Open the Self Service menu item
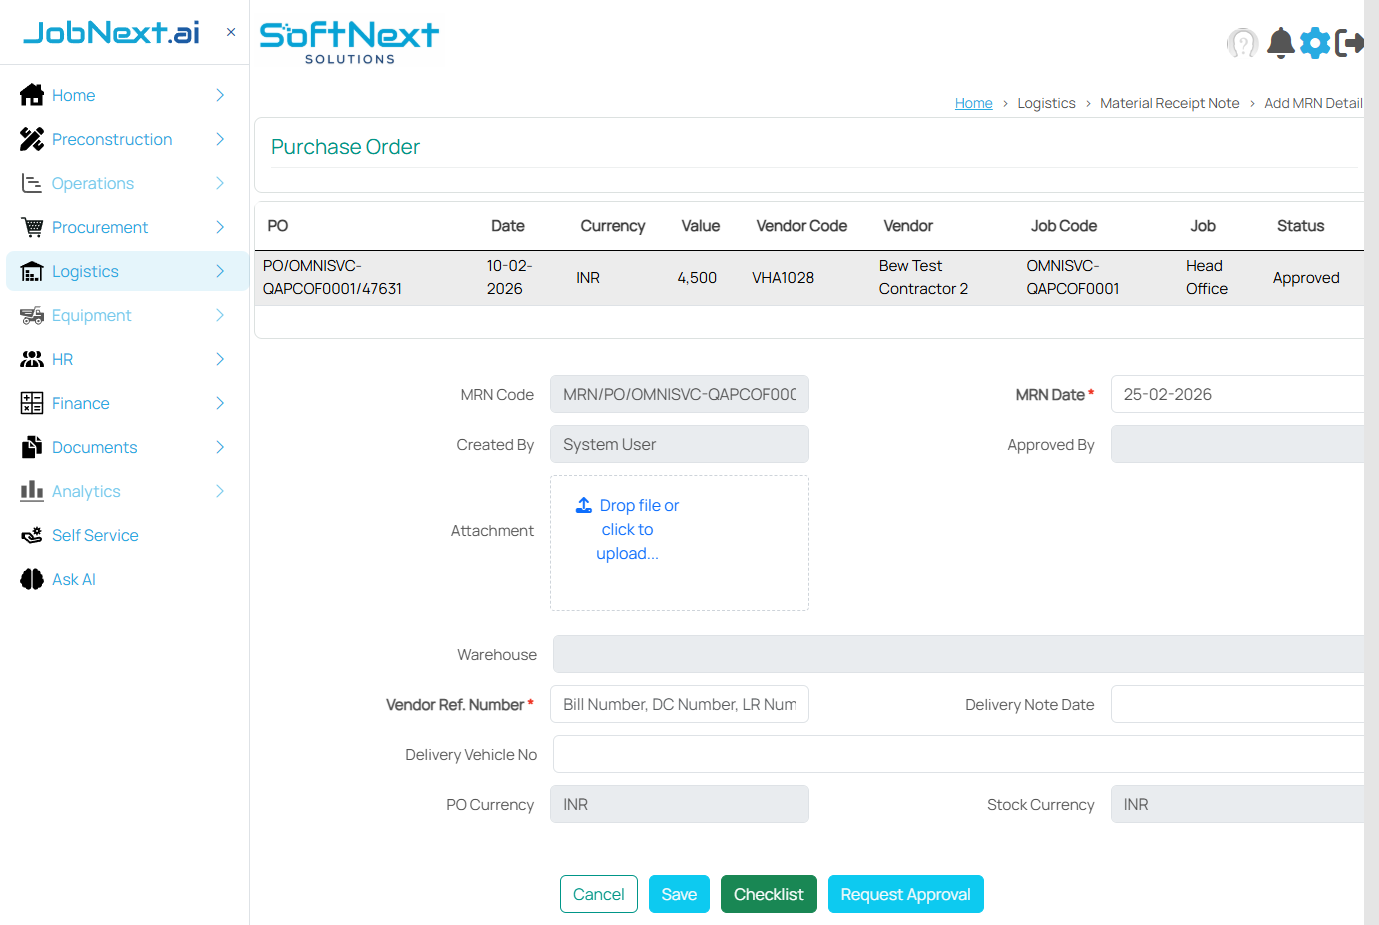 point(95,535)
